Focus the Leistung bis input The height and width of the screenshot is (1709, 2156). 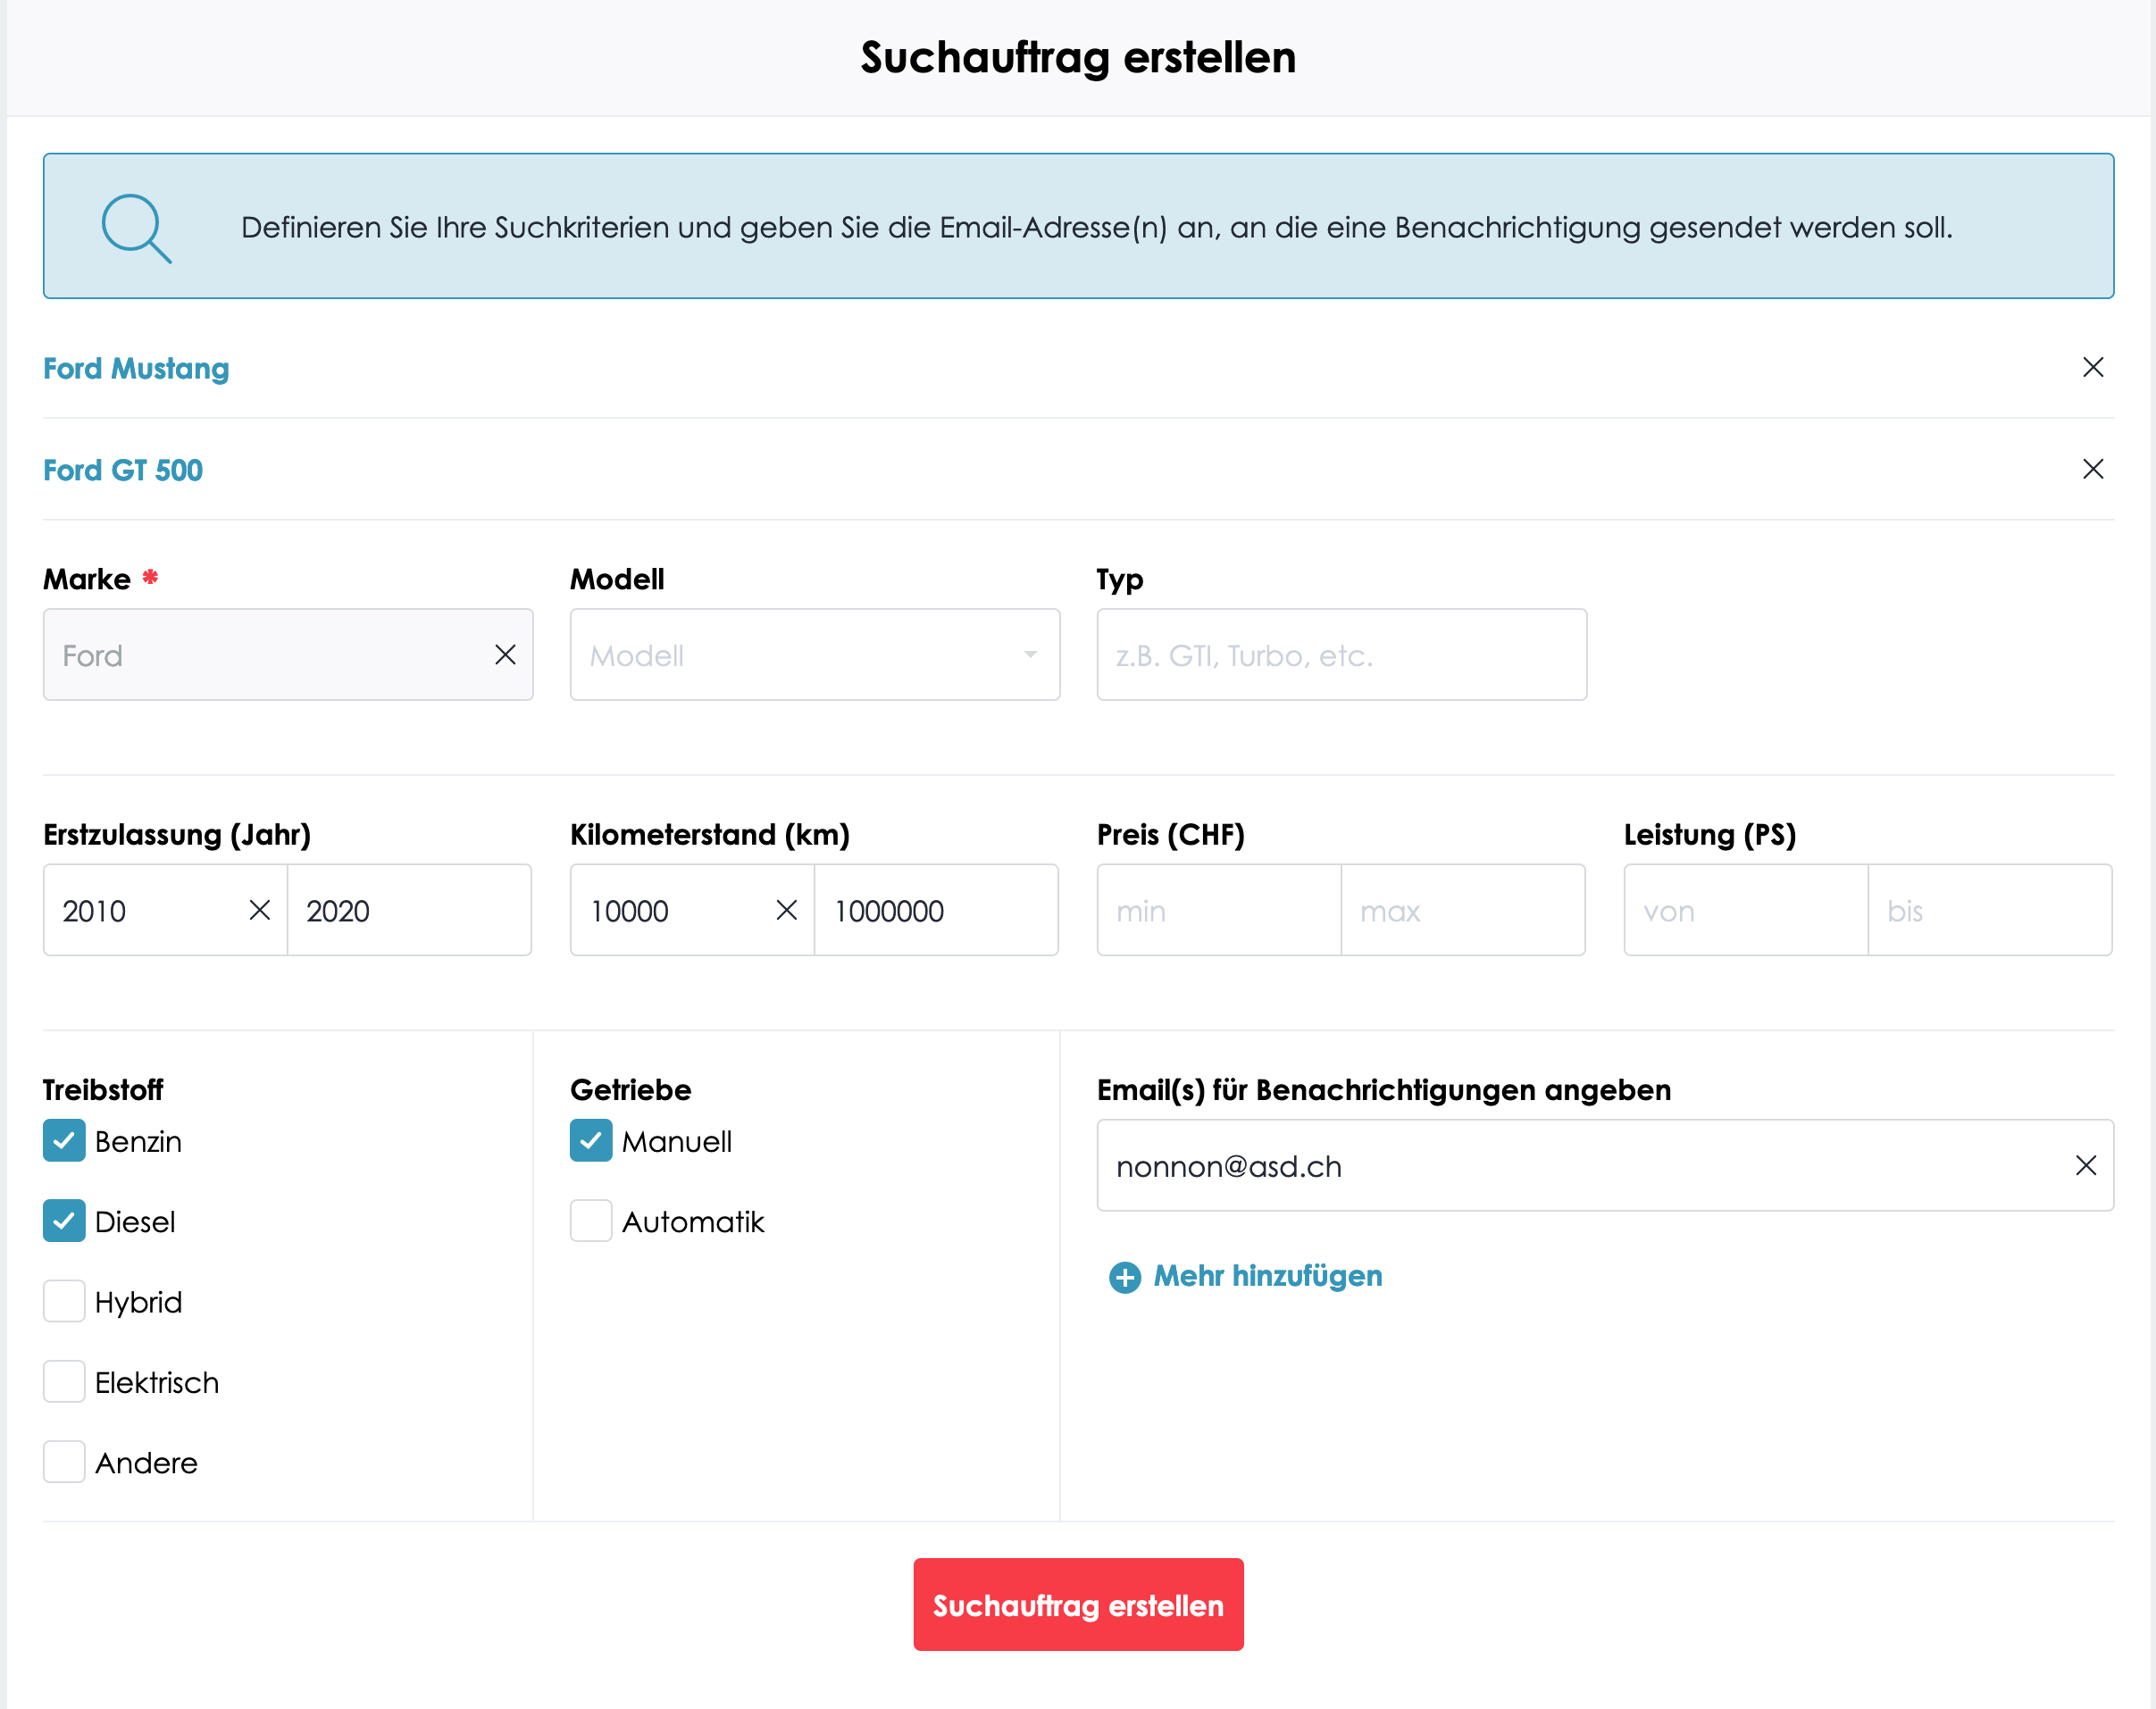[1991, 910]
